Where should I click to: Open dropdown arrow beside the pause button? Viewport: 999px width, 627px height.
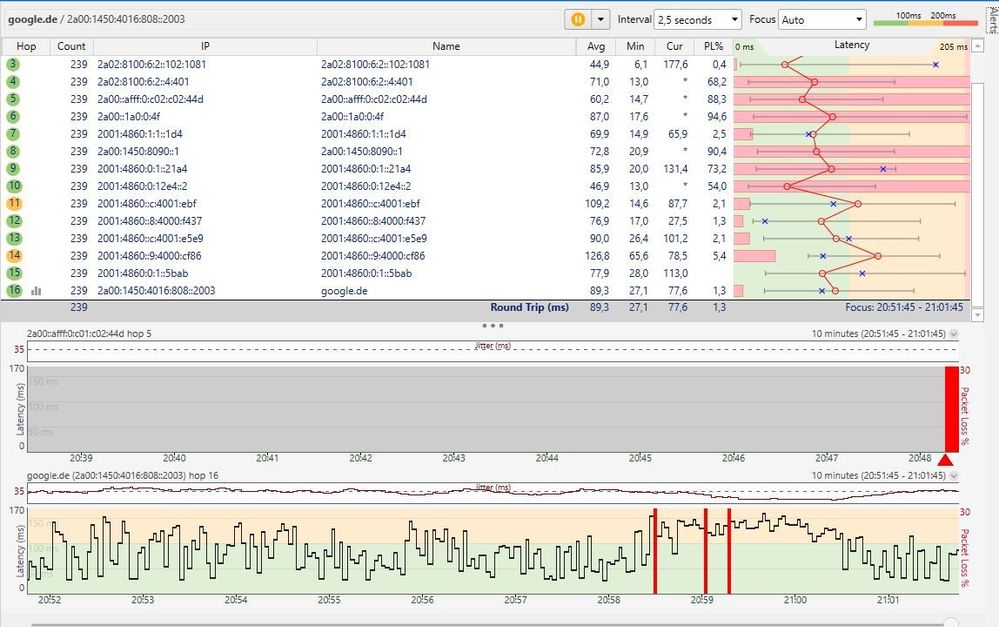pyautogui.click(x=600, y=19)
